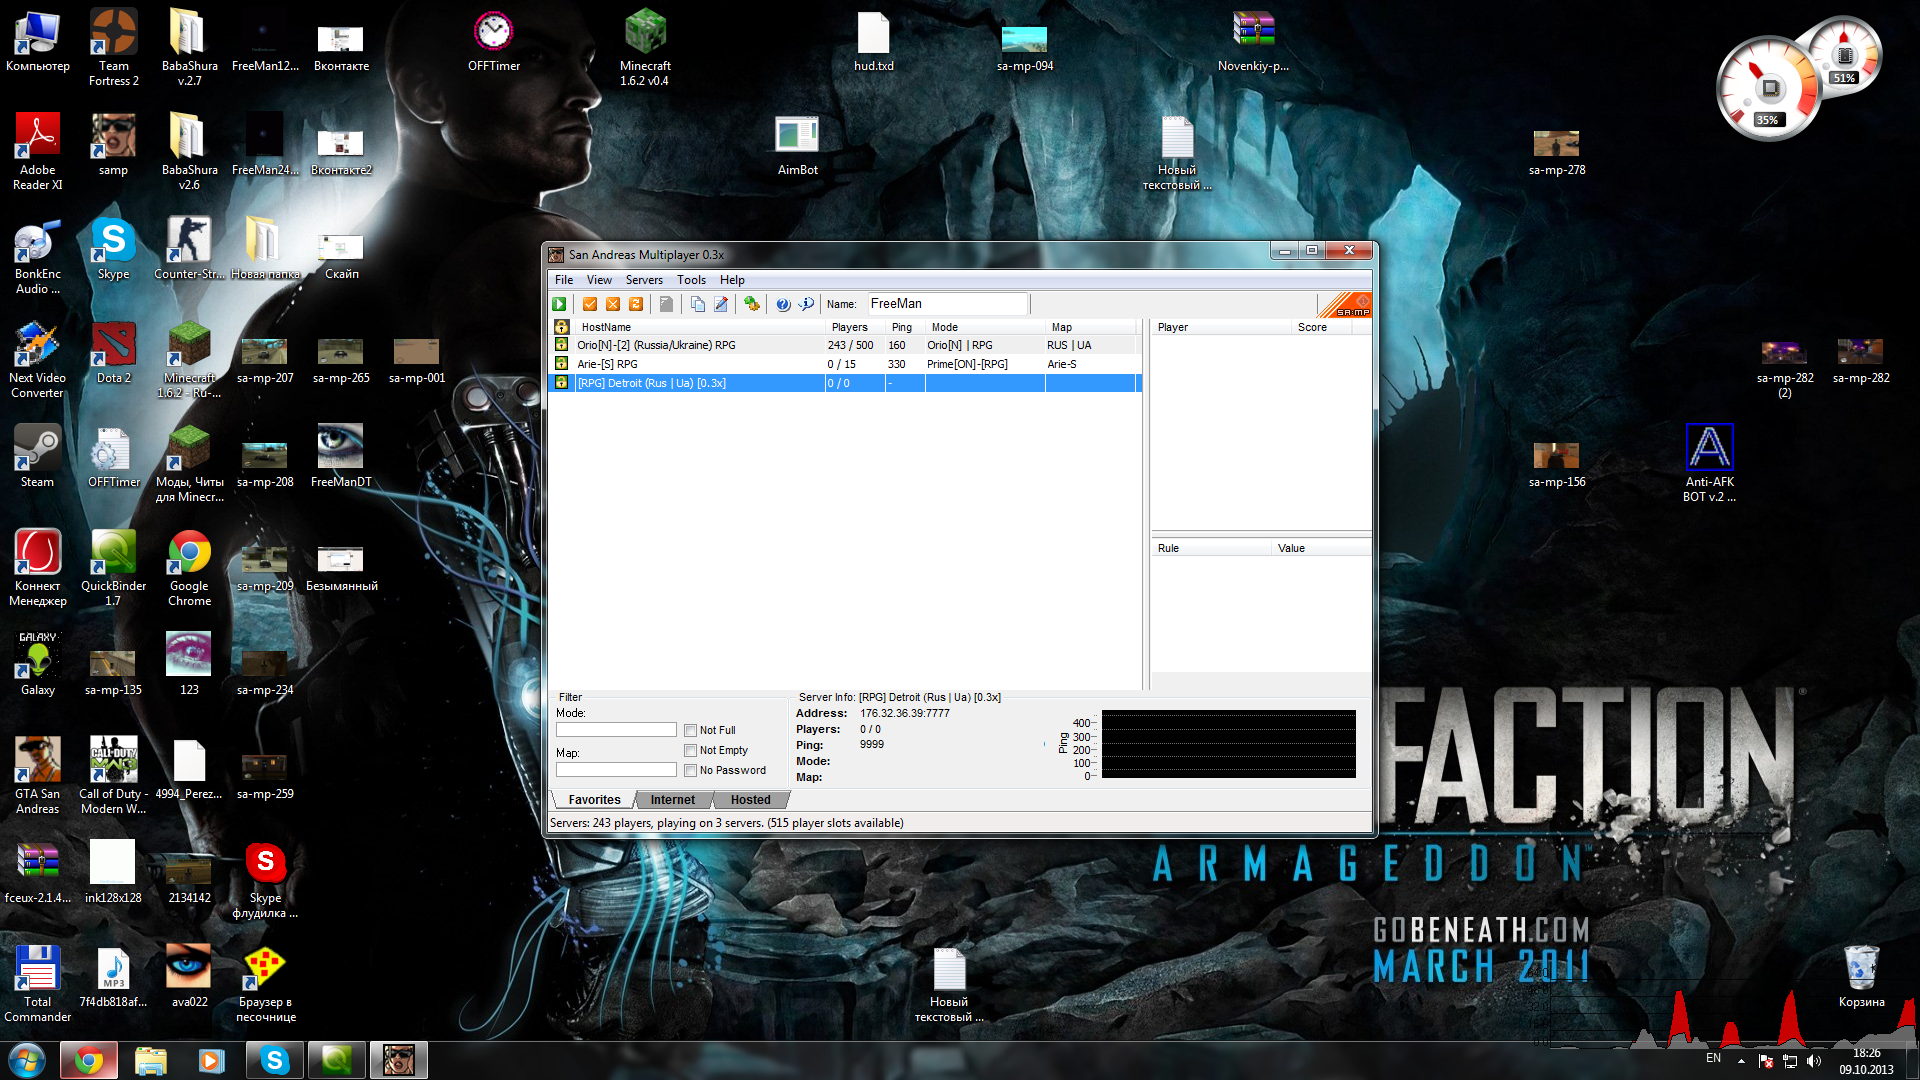Open settings via the gear toolbar icon
1920x1080 pixels.
752,304
